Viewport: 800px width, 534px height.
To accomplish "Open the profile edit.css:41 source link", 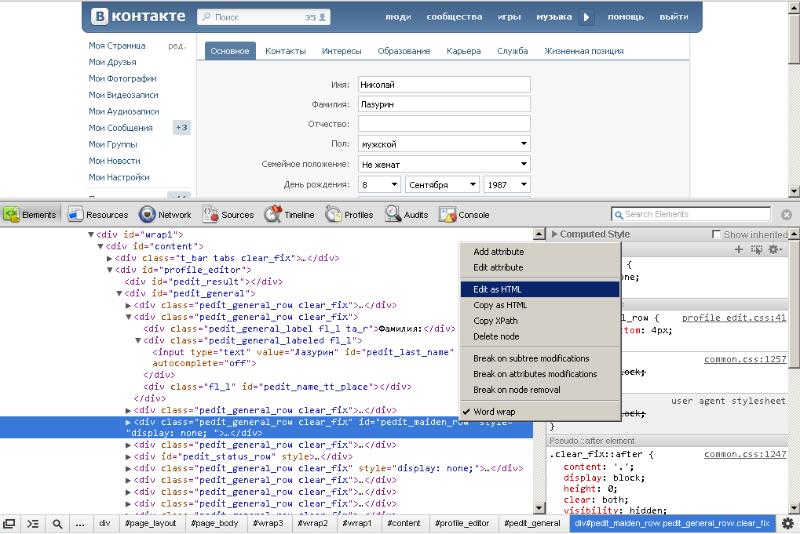I will pos(734,318).
